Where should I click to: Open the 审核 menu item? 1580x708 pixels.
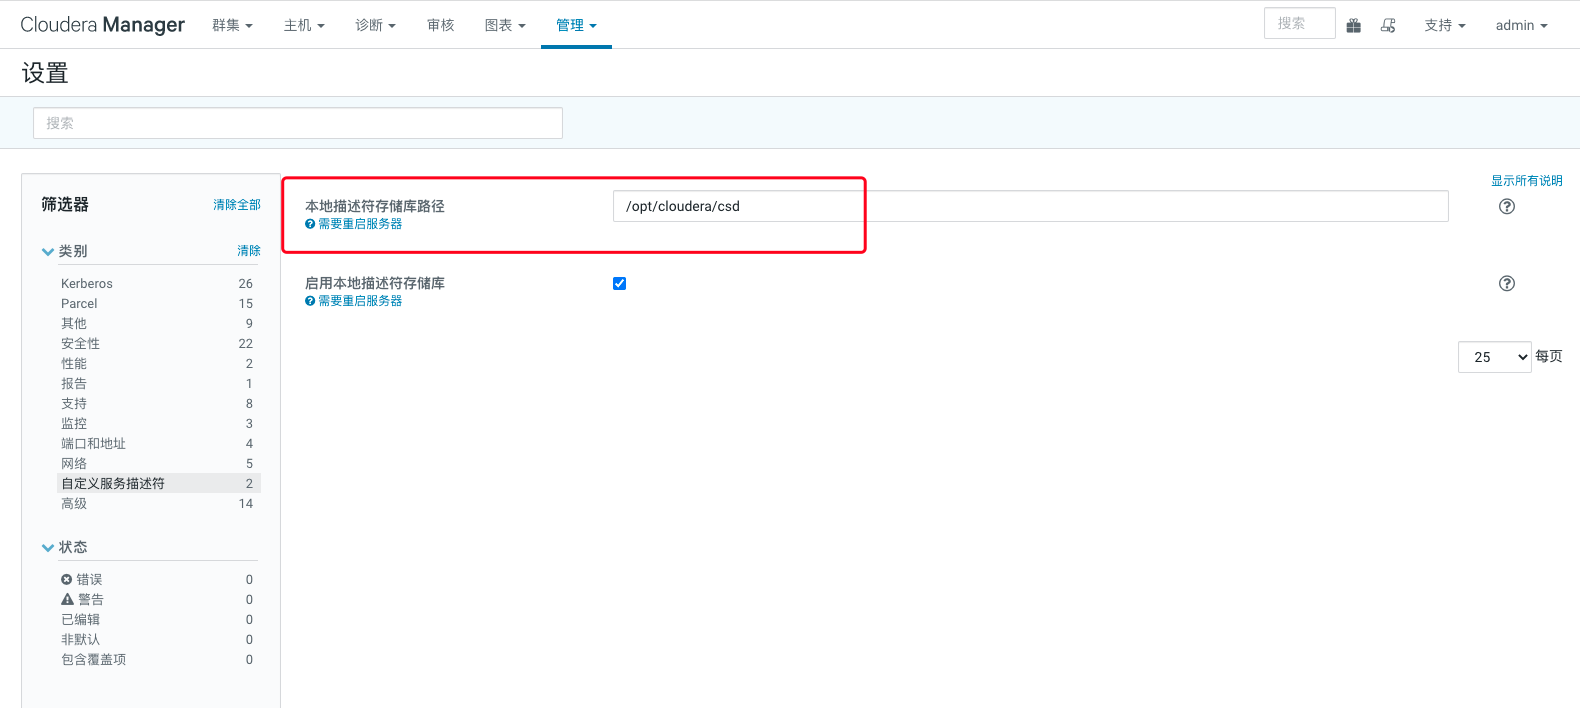point(440,25)
